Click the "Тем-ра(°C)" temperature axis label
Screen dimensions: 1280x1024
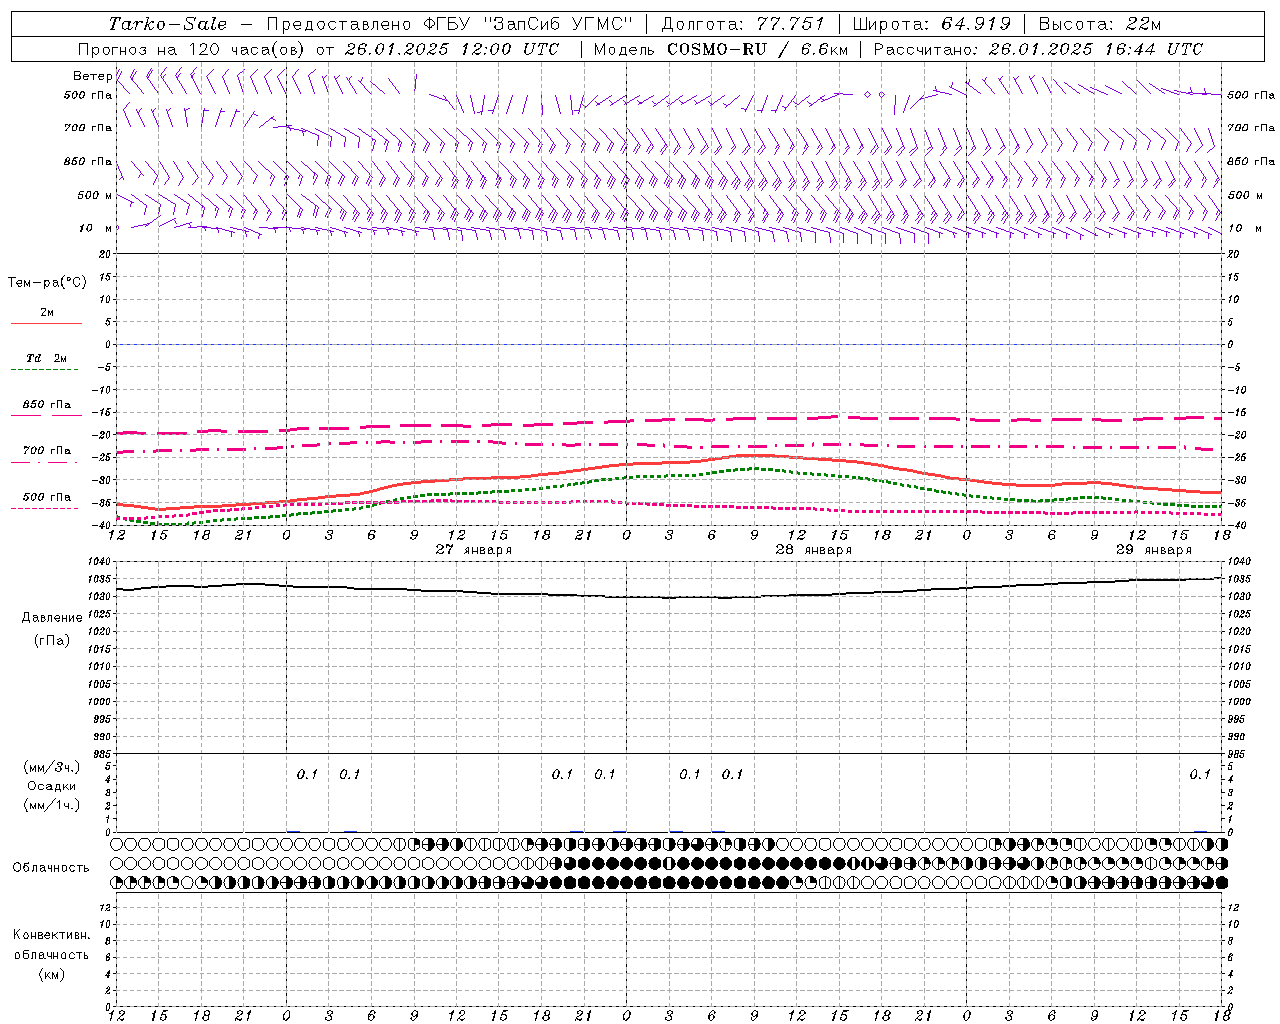[x=47, y=283]
